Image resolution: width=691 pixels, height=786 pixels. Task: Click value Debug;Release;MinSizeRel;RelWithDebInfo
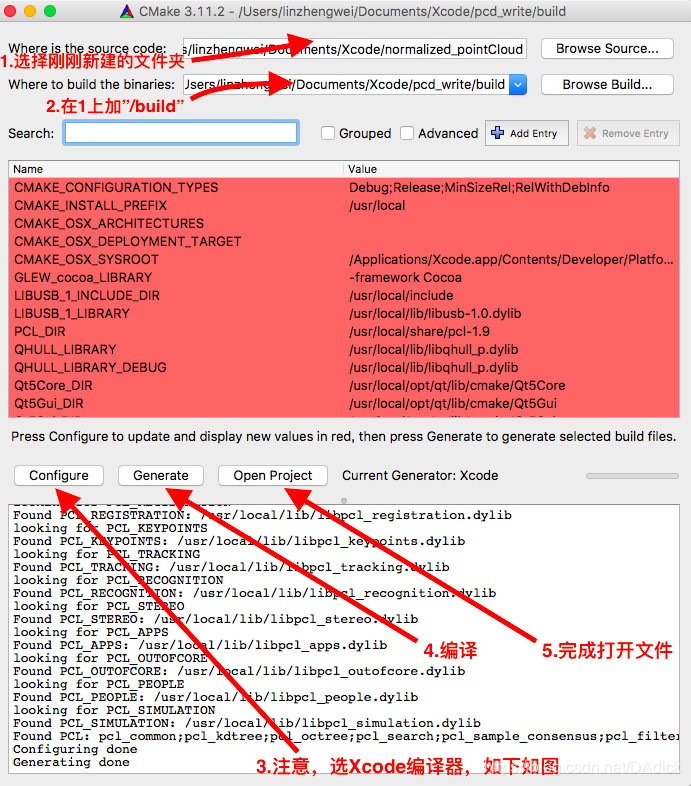click(x=479, y=187)
